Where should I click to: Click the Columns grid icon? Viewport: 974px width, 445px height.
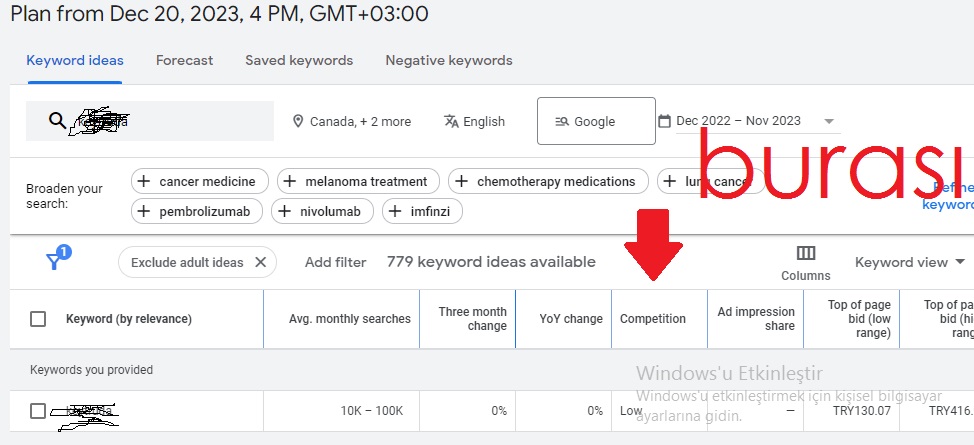click(x=806, y=253)
